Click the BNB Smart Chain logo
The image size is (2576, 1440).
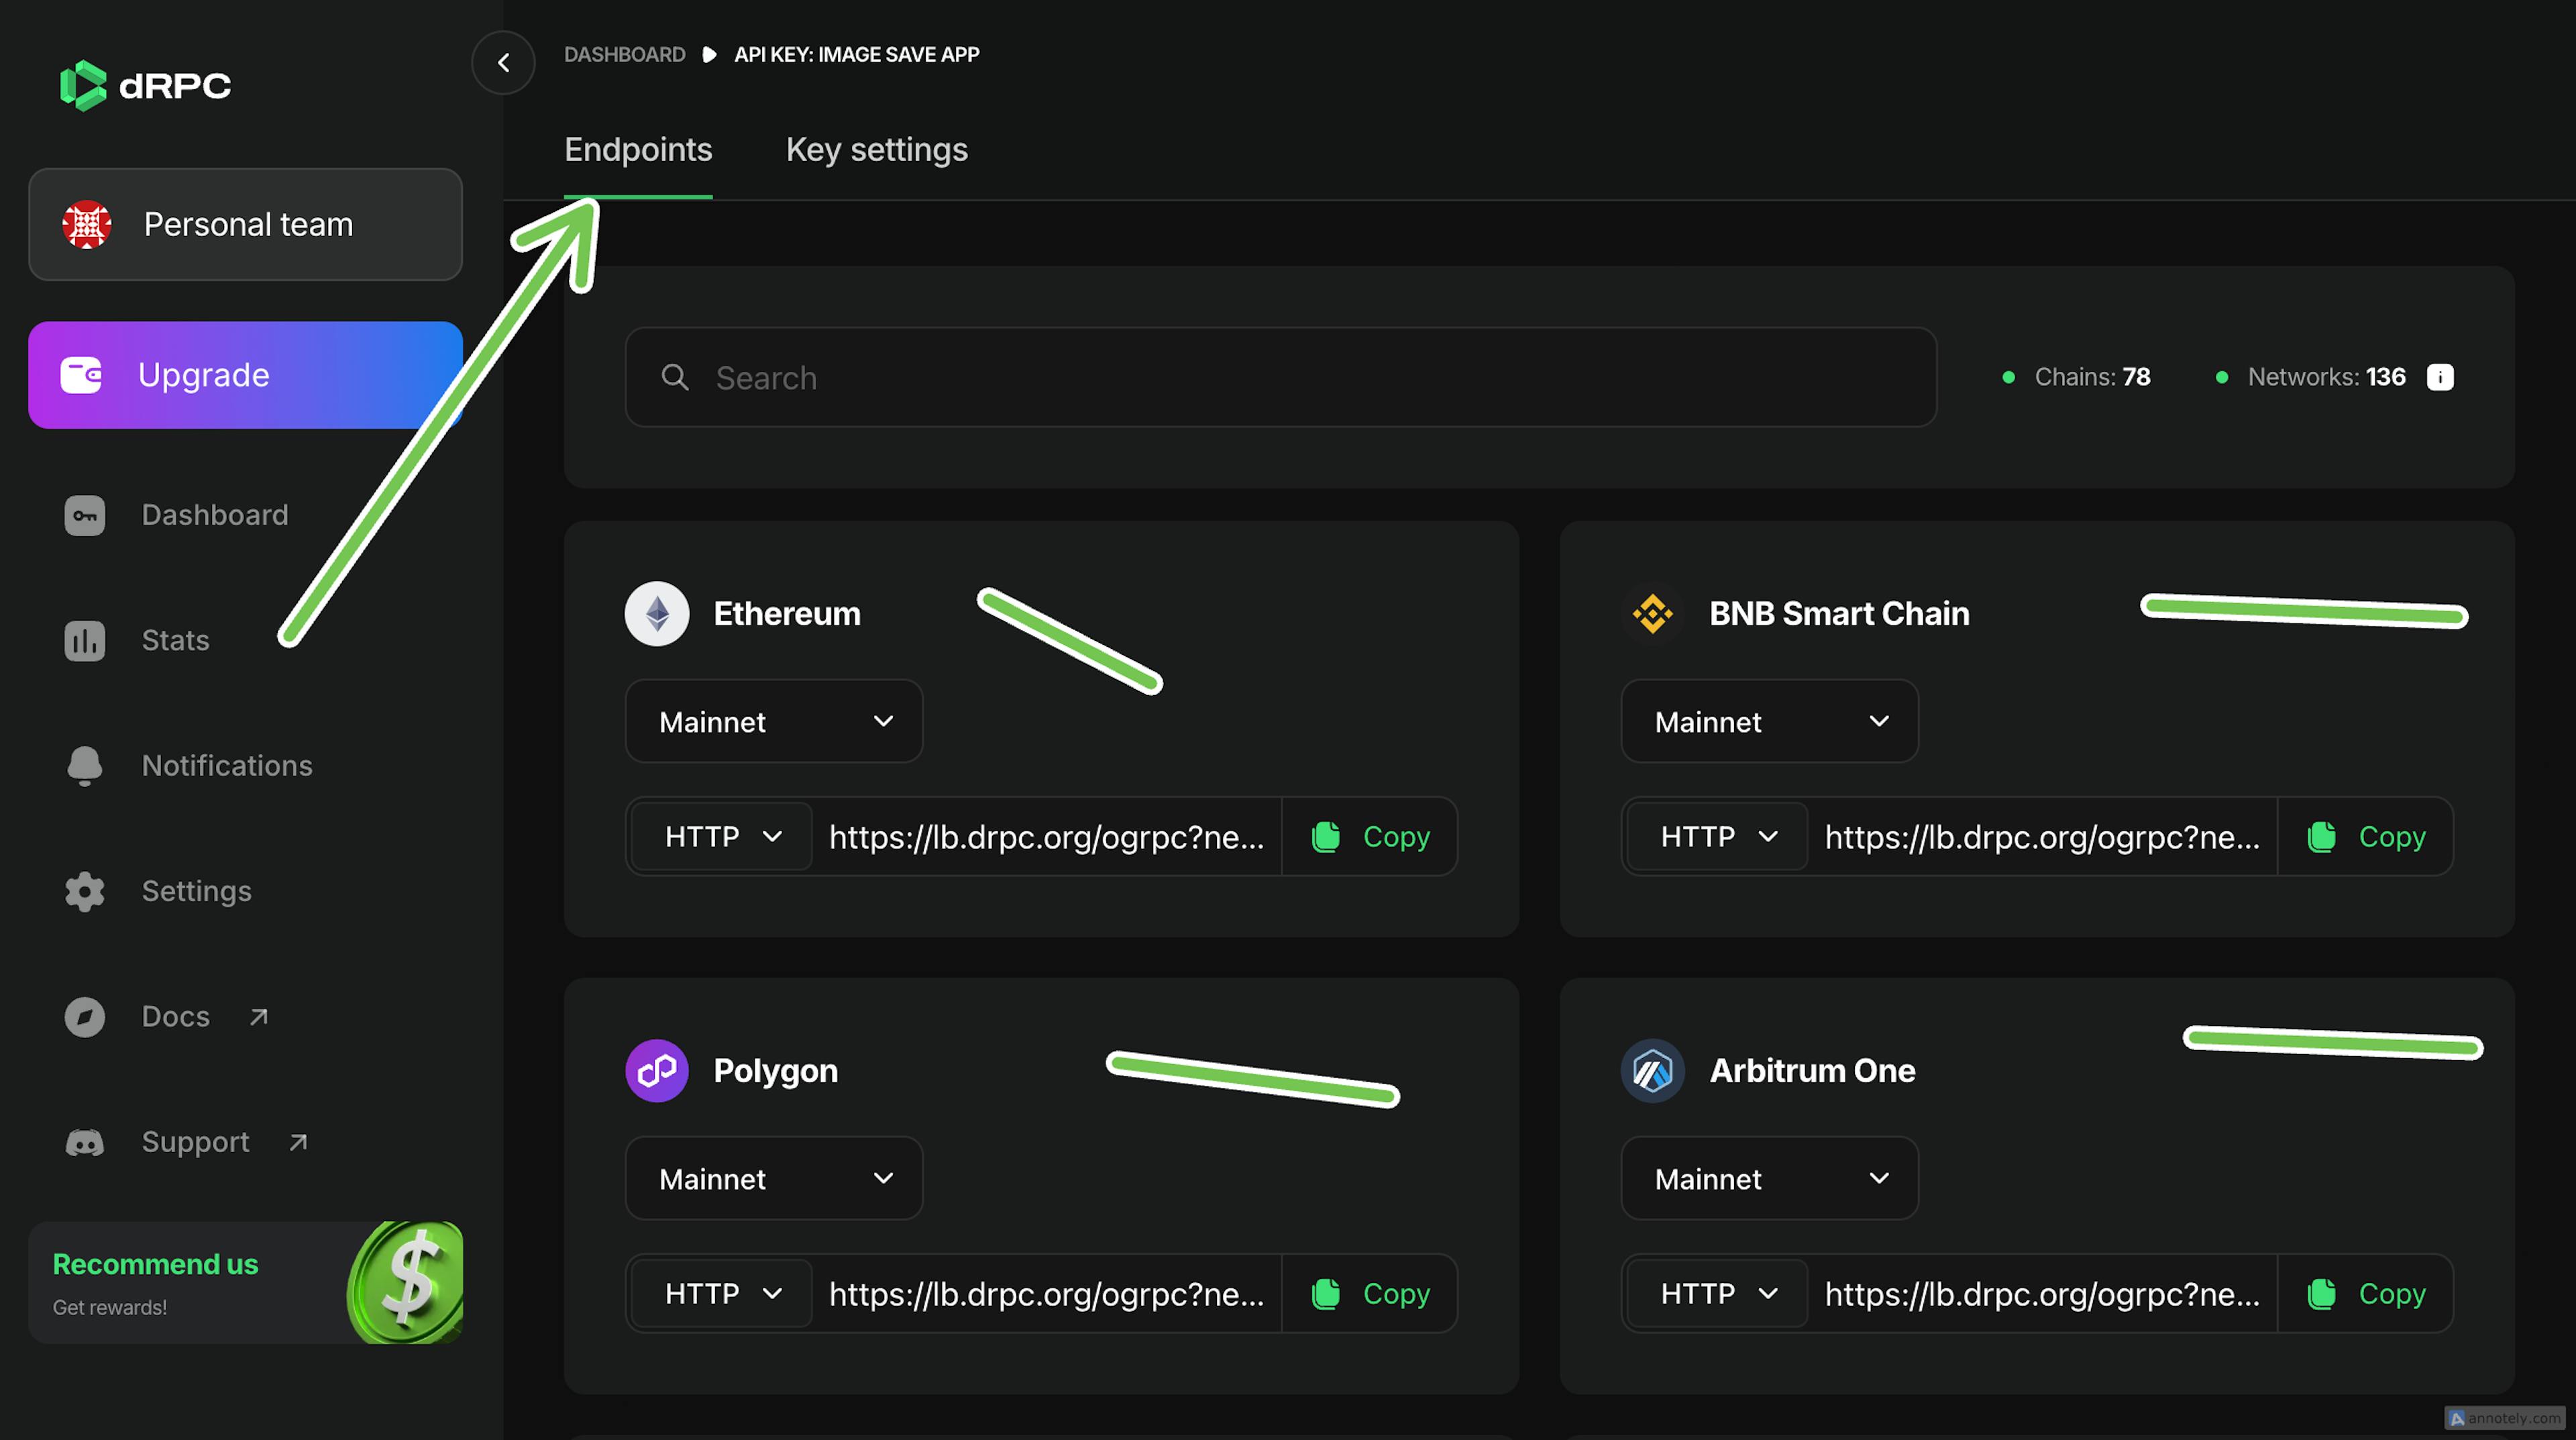pyautogui.click(x=1653, y=613)
